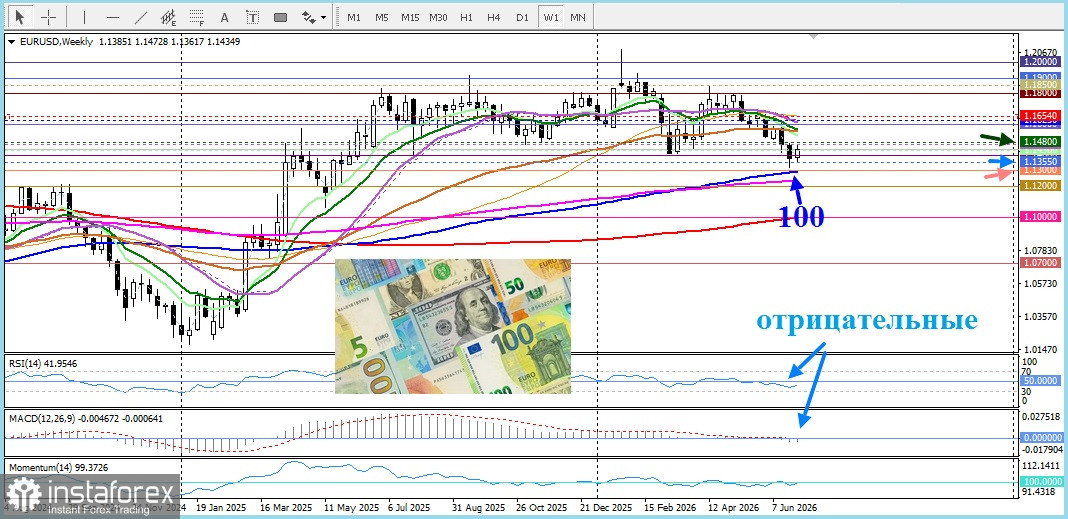Select the text A tool
The image size is (1068, 519).
click(225, 17)
